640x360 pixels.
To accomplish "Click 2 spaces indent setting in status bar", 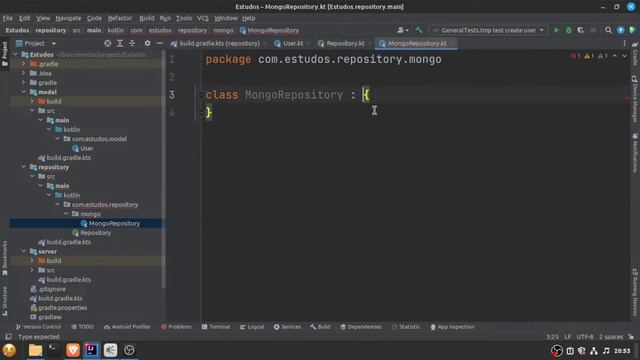I will click(x=611, y=337).
